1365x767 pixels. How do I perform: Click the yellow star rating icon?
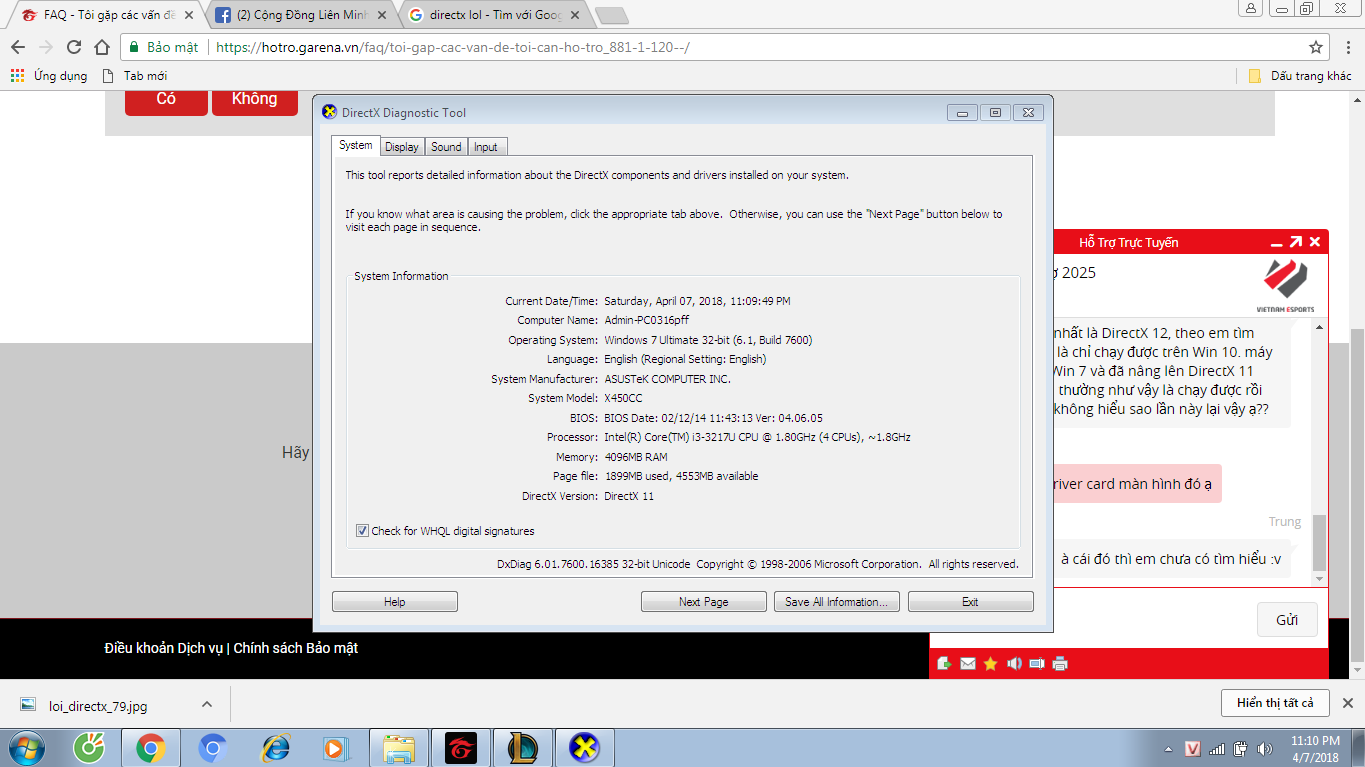coord(990,664)
